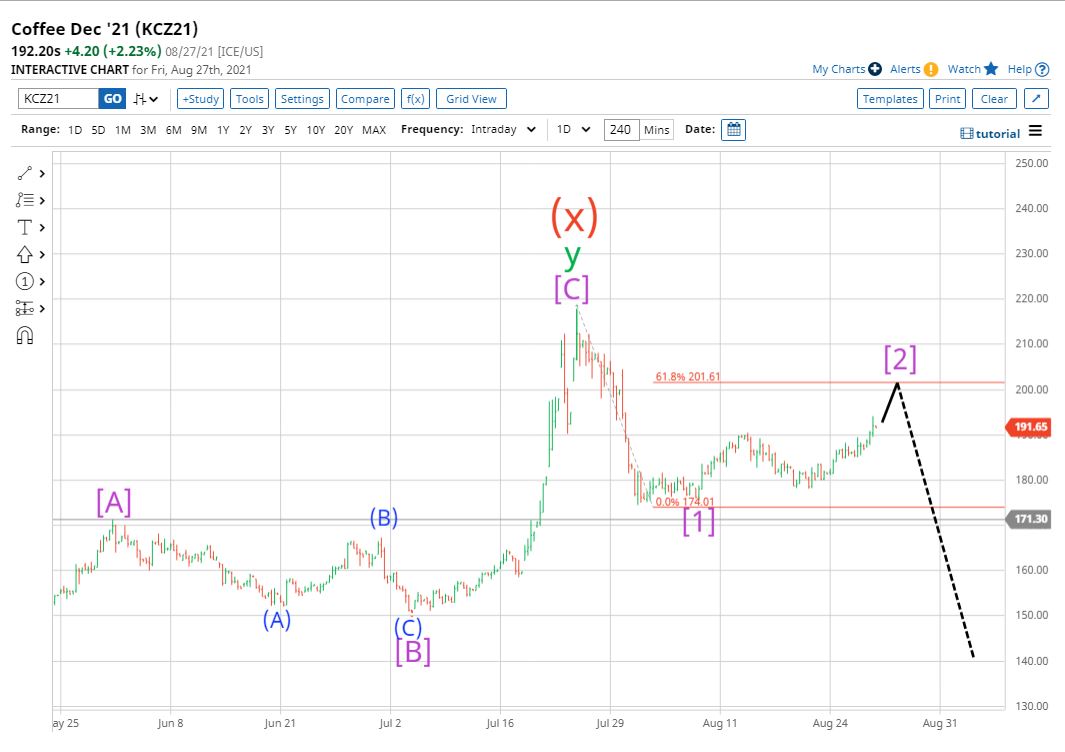Open the Frequency Intraday dropdown
The image size is (1065, 752).
503,129
